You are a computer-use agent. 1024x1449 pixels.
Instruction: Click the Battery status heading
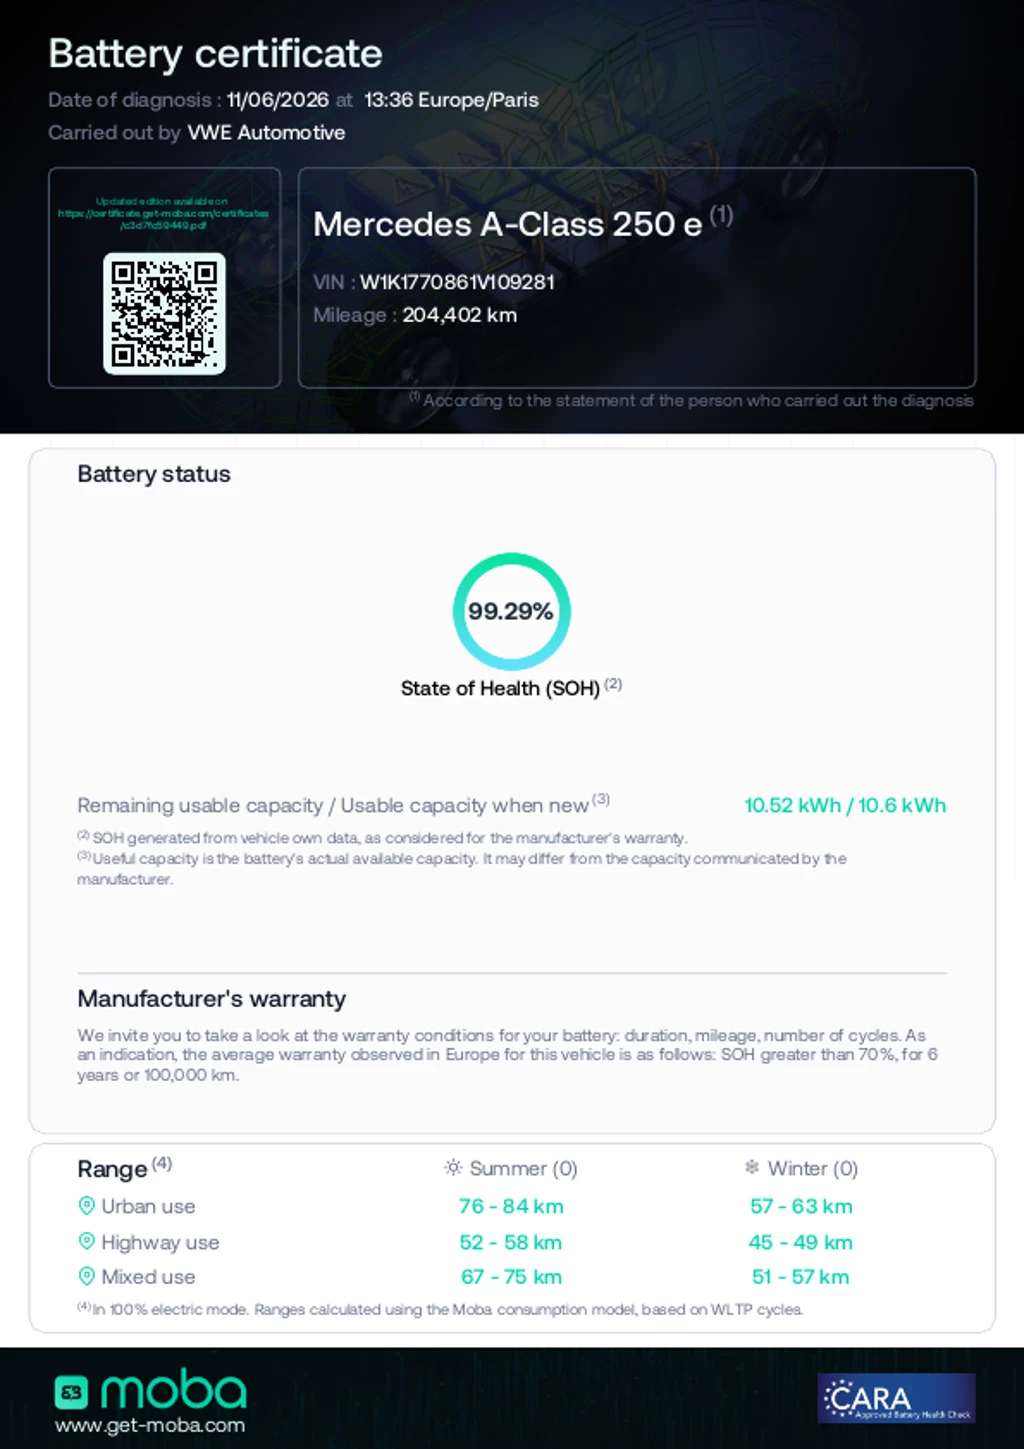(x=154, y=474)
